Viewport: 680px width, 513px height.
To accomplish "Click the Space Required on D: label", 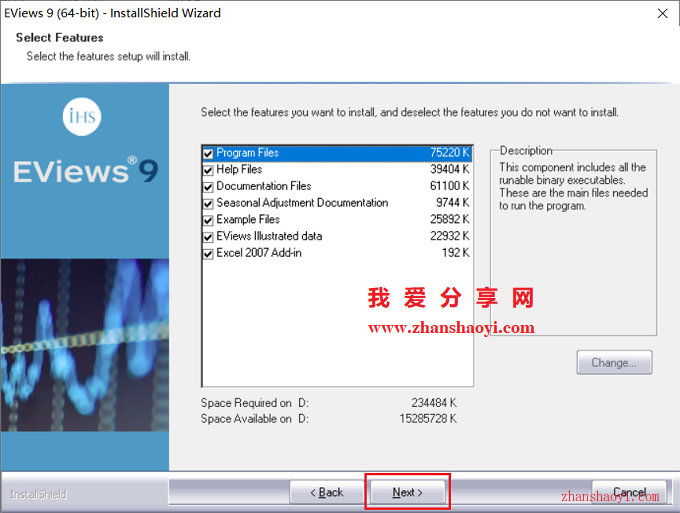I will click(255, 403).
